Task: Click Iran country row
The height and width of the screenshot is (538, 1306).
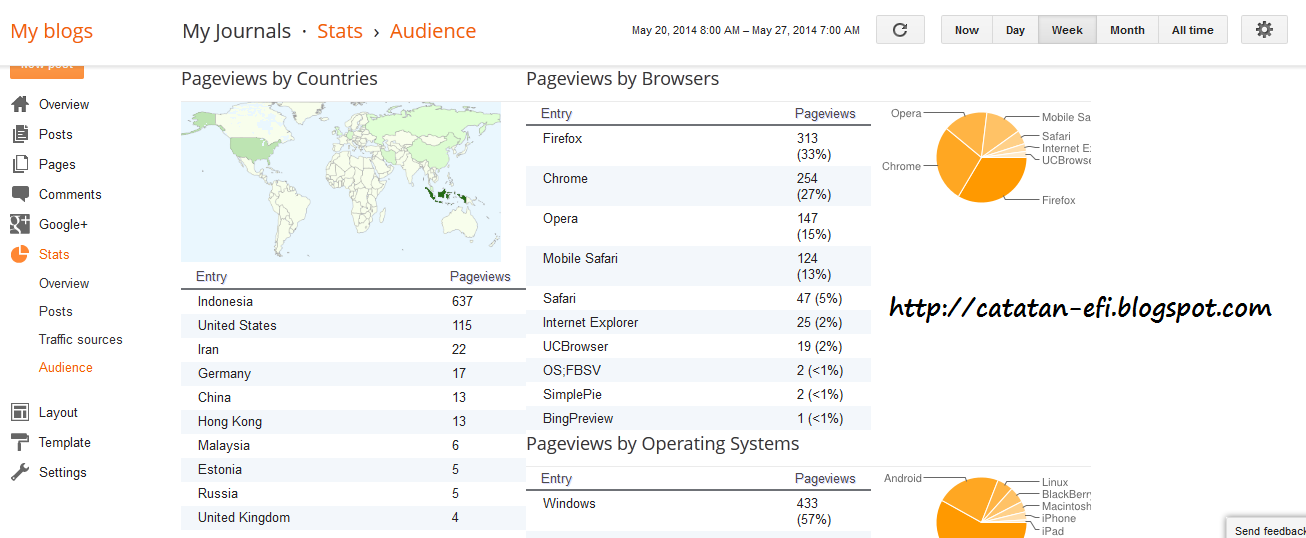Action: pos(353,349)
